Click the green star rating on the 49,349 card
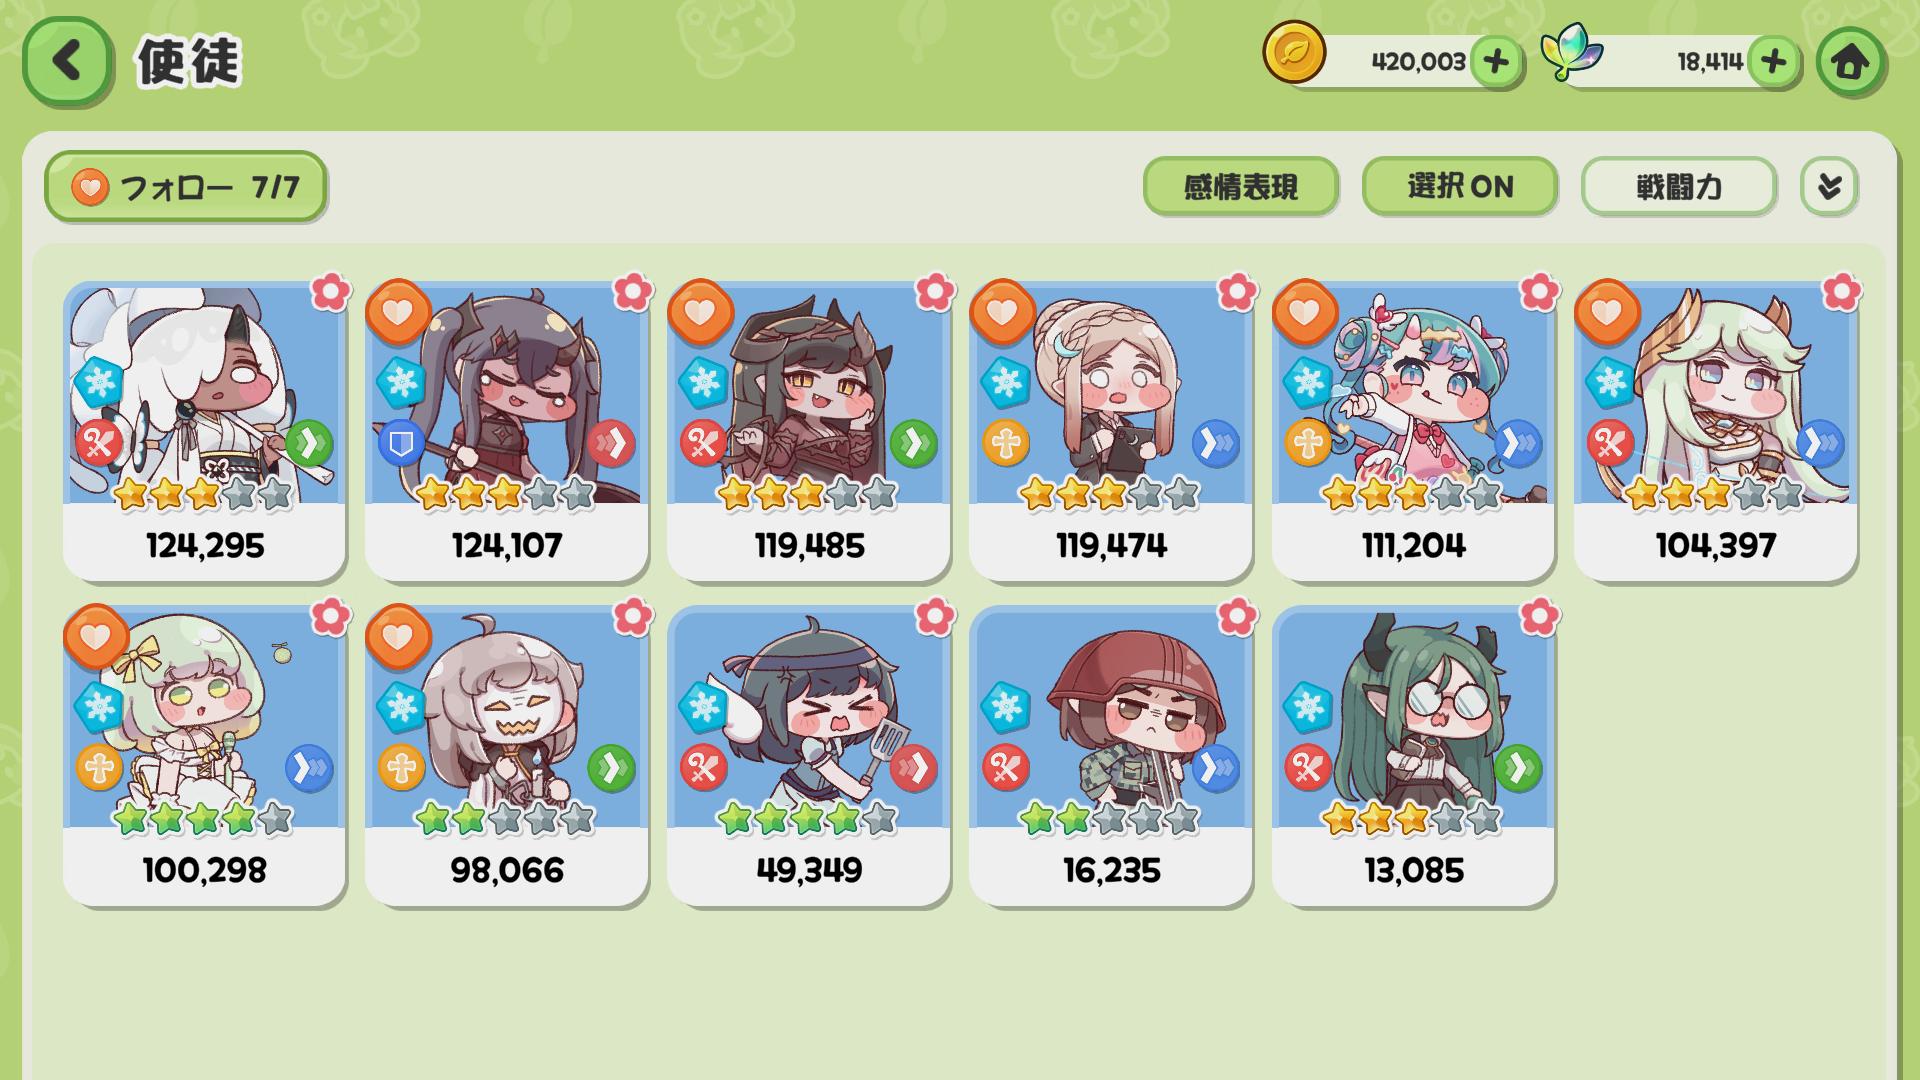The height and width of the screenshot is (1080, 1920). coord(808,819)
